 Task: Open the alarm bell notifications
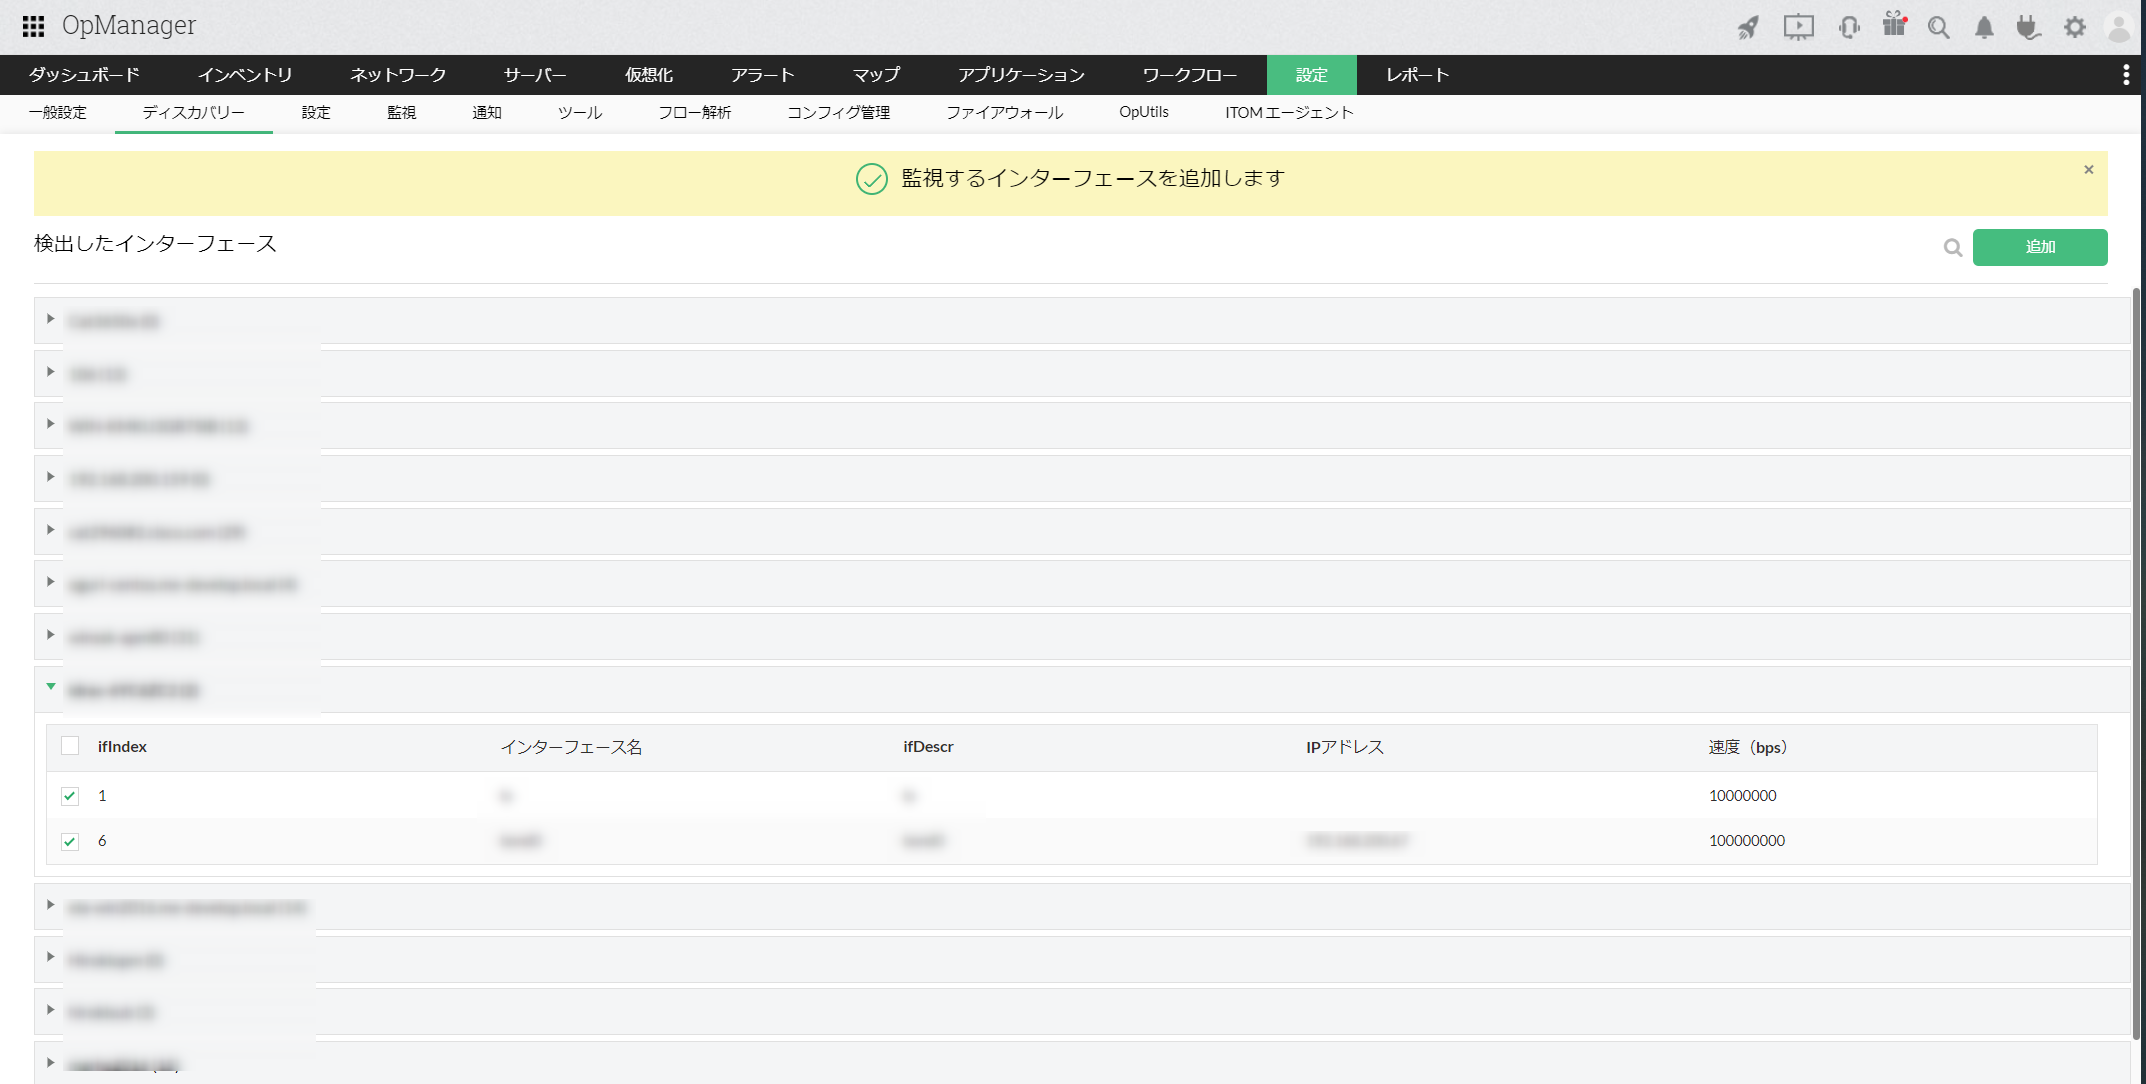point(1984,27)
